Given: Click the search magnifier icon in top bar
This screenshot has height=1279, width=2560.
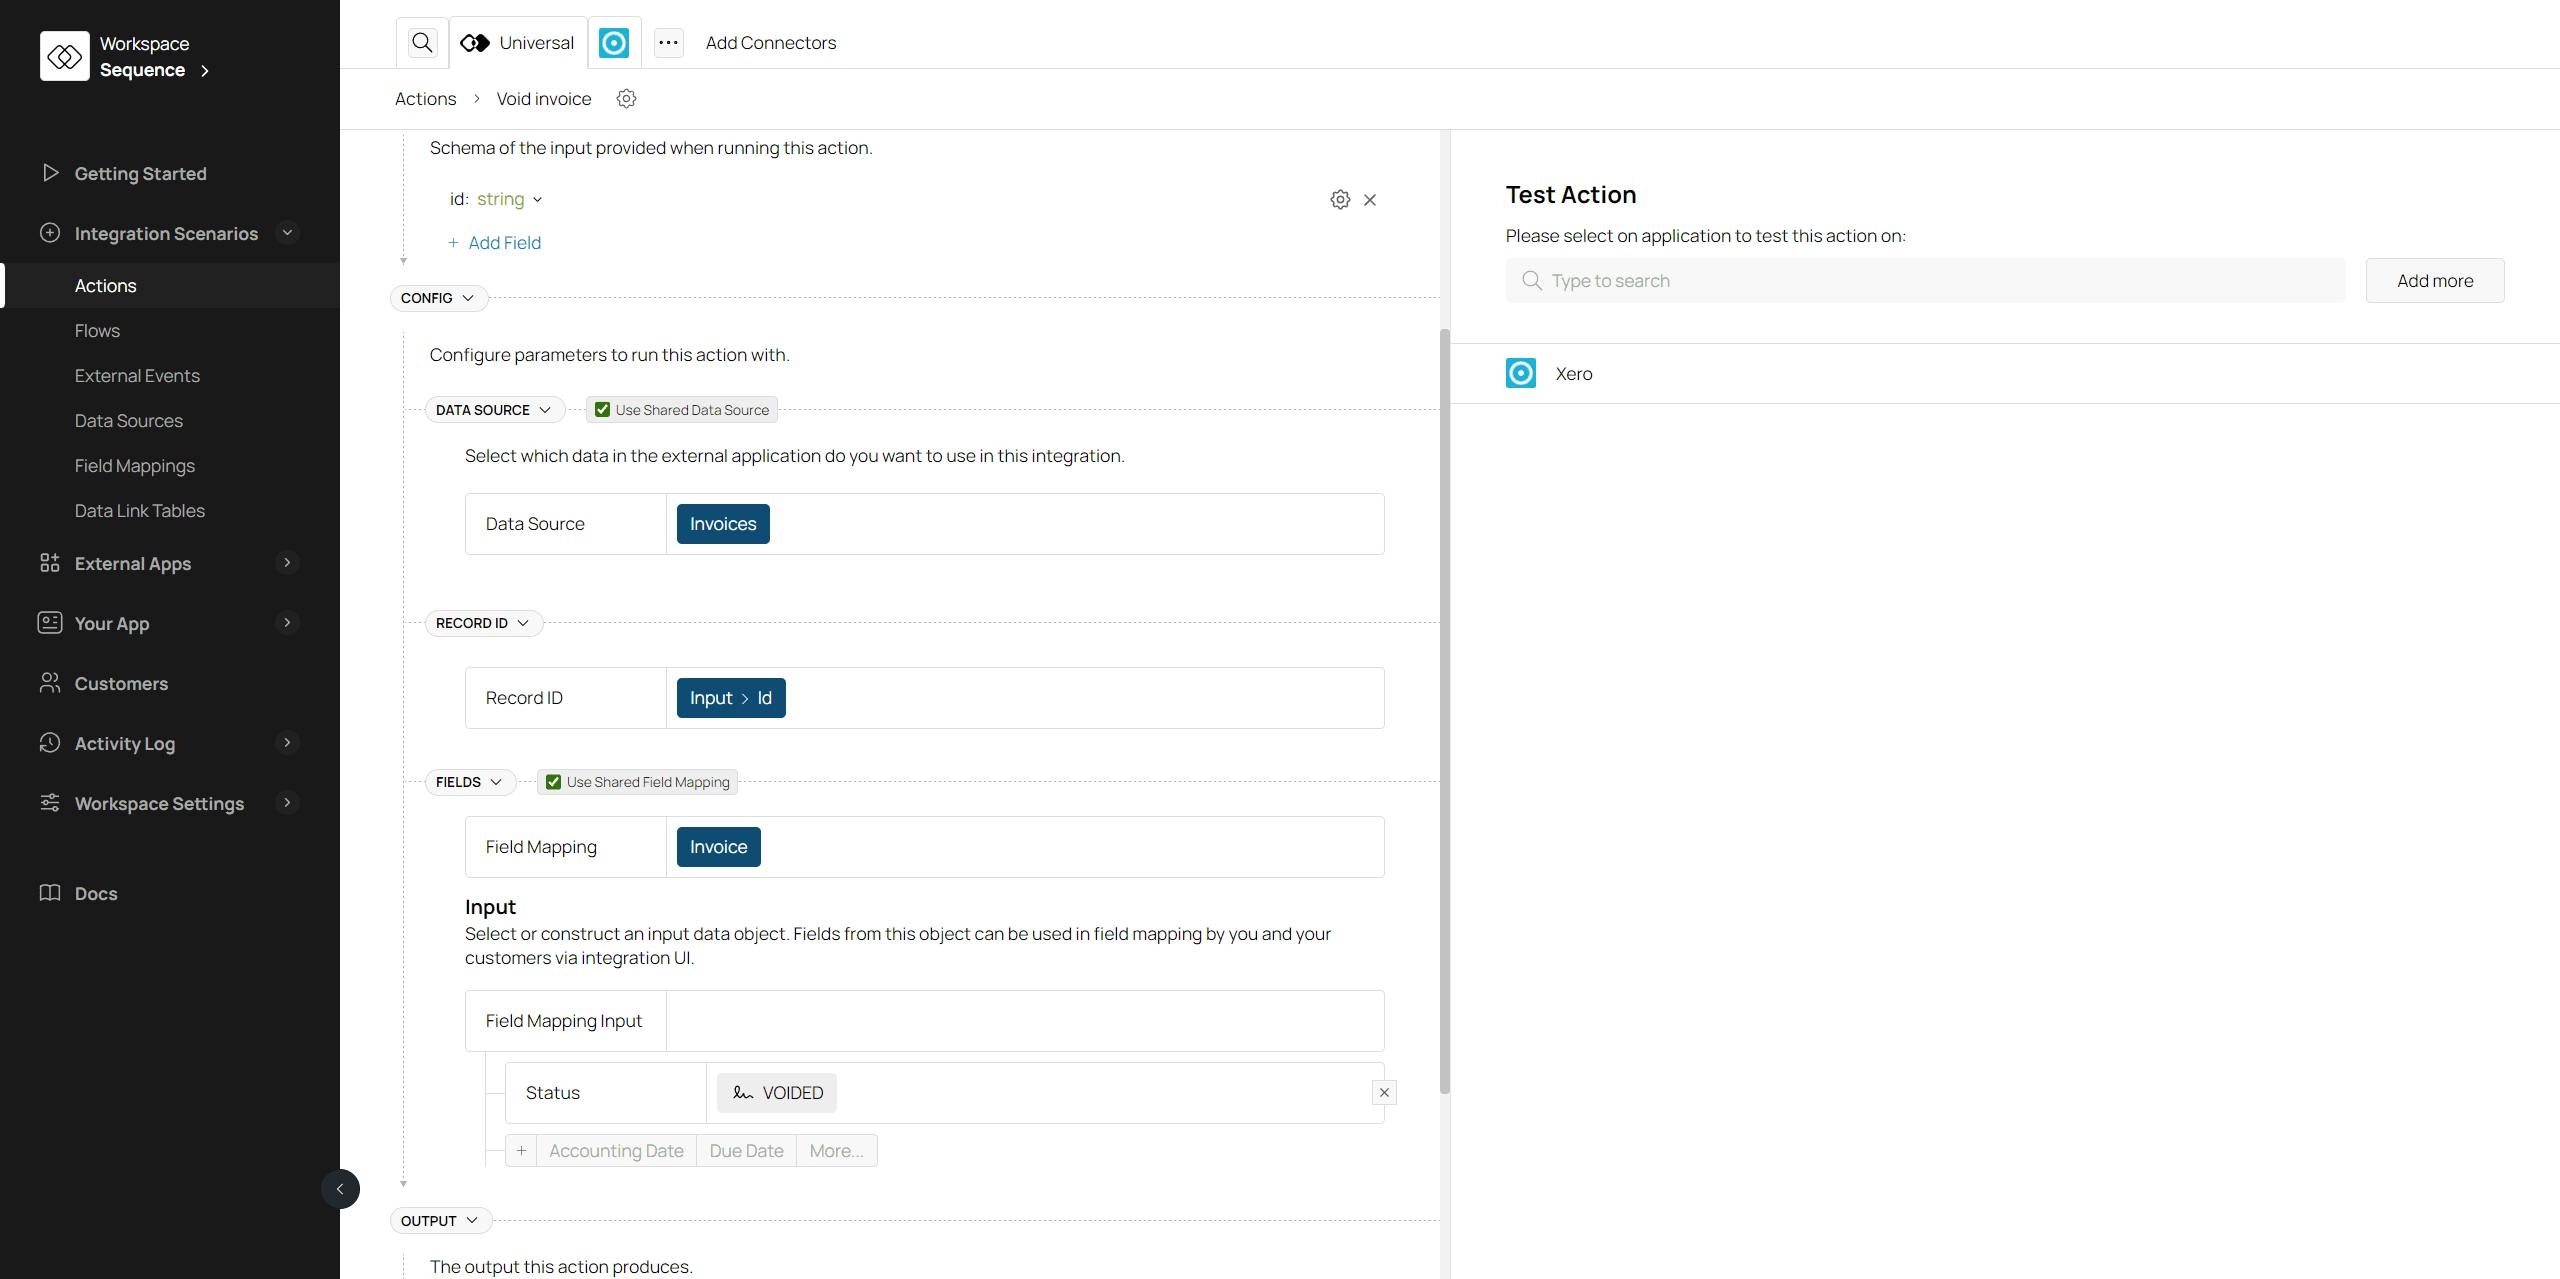Looking at the screenshot, I should [422, 43].
